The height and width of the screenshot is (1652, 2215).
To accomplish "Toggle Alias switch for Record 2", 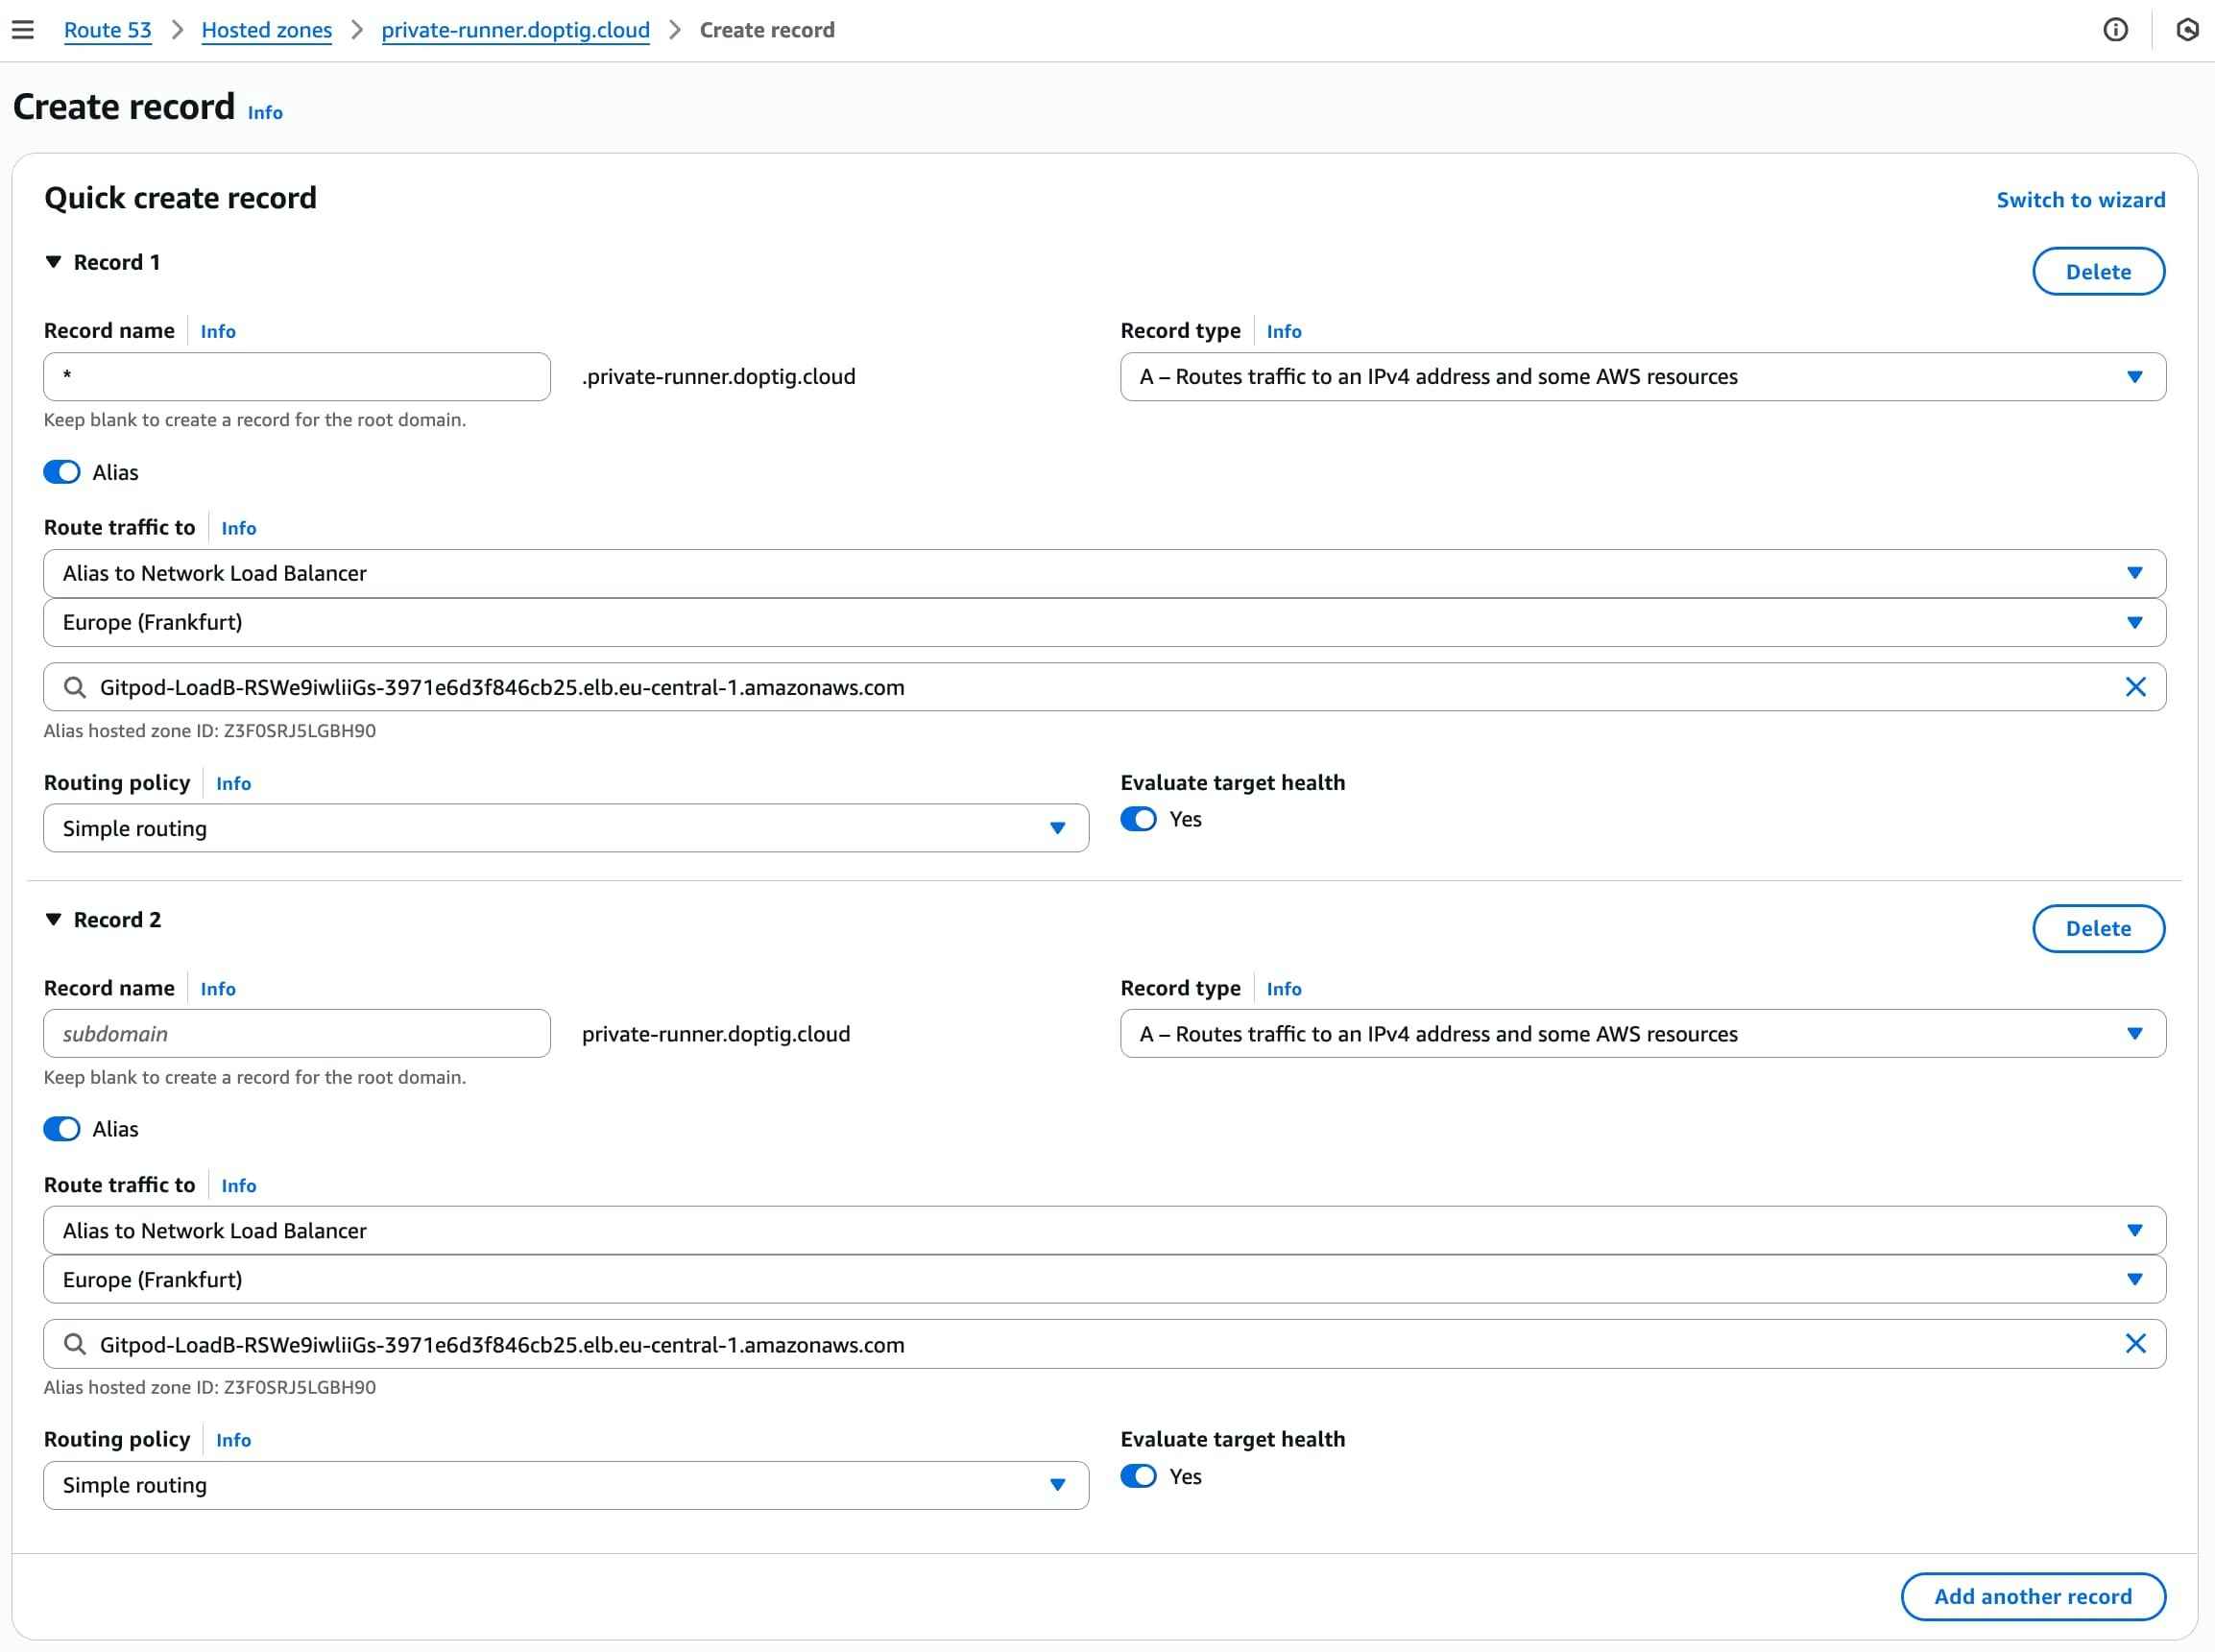I will (62, 1129).
